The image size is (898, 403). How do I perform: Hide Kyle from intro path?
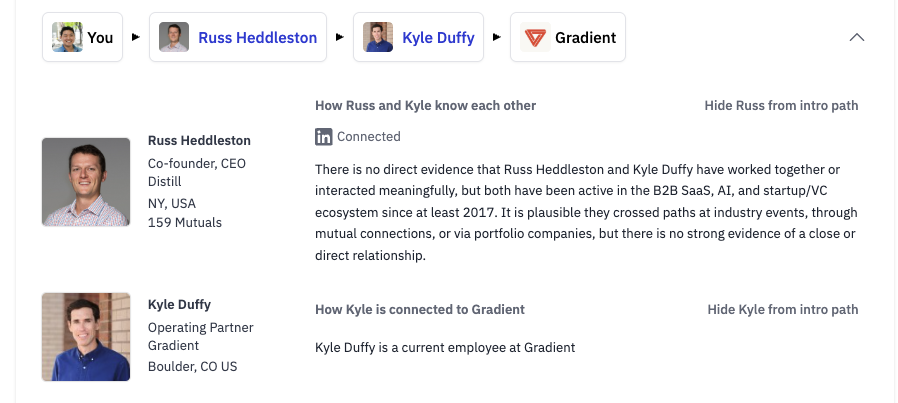[783, 309]
